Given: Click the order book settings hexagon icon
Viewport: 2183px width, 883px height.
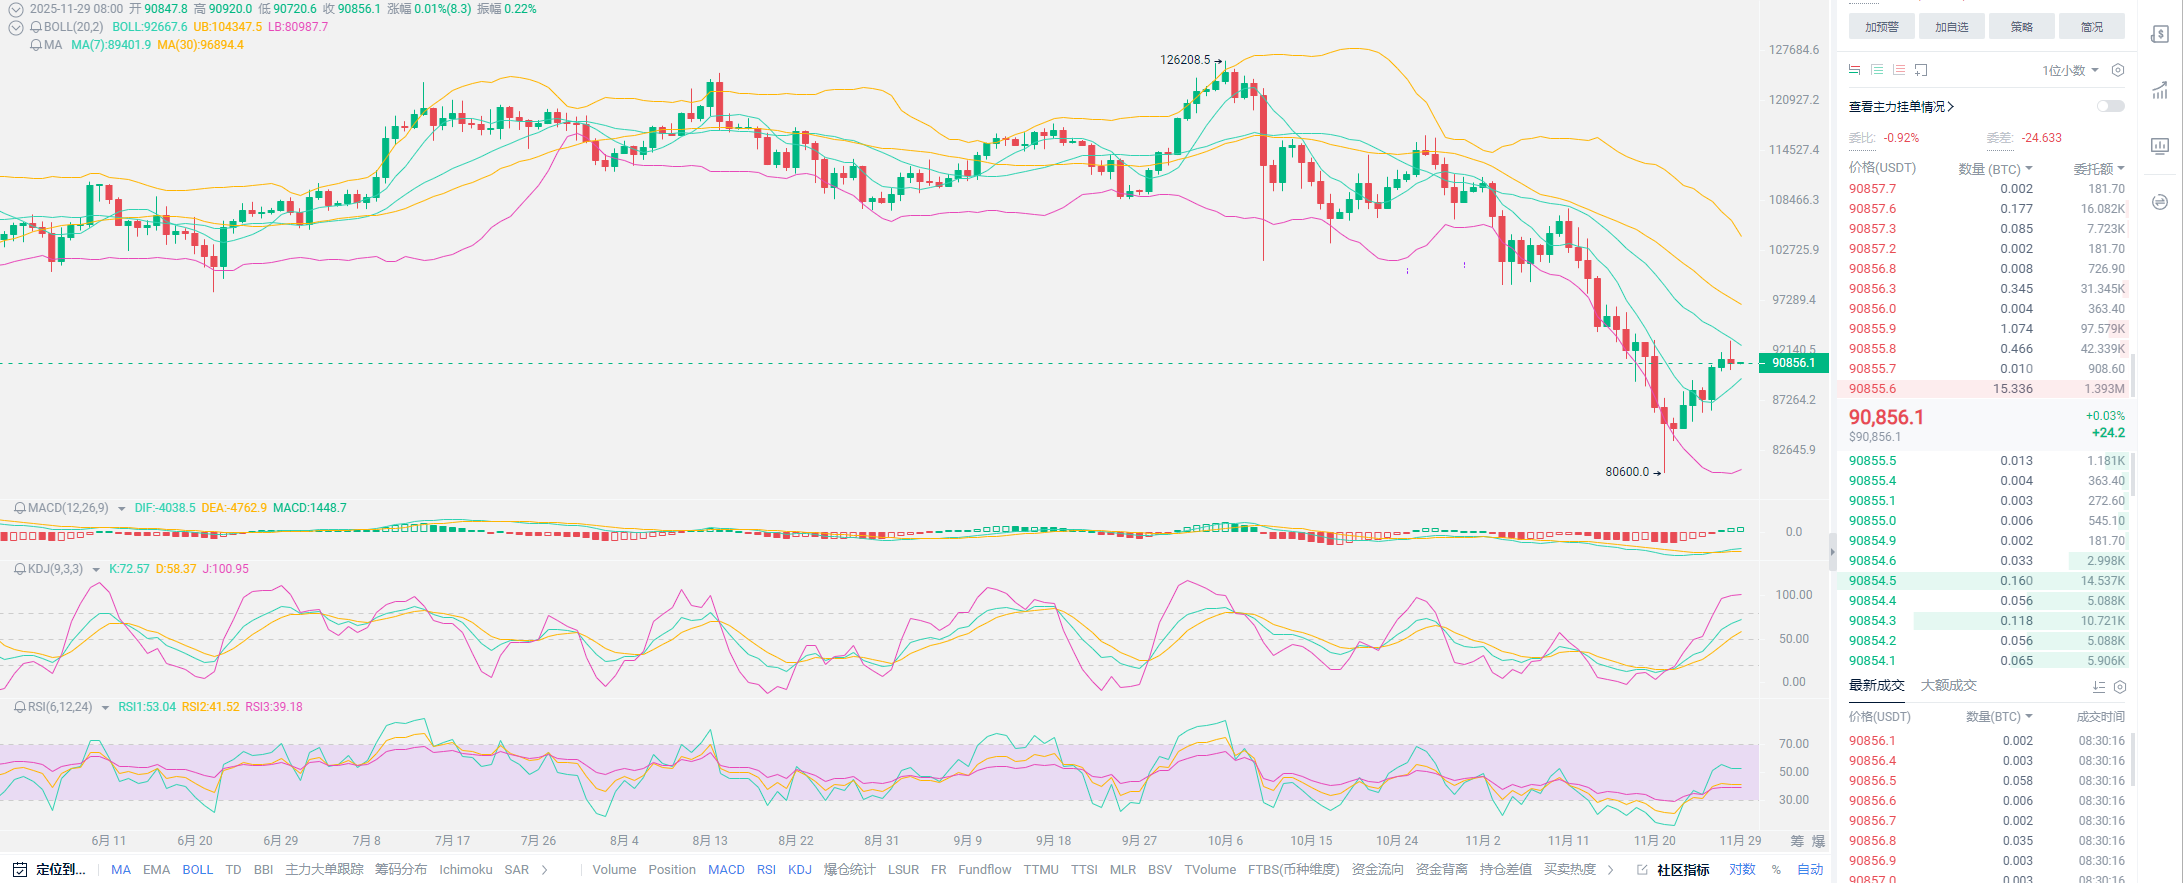Looking at the screenshot, I should pyautogui.click(x=2117, y=70).
